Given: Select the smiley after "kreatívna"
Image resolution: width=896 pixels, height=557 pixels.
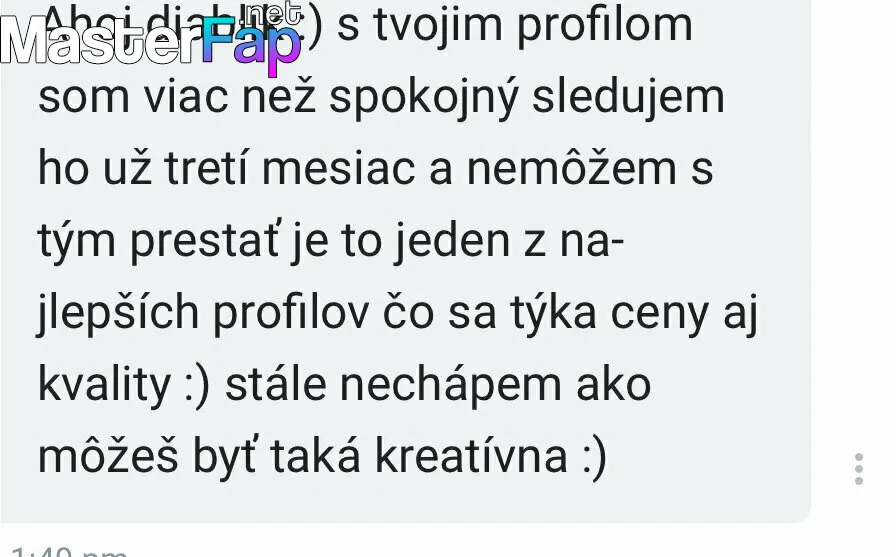Looking at the screenshot, I should [x=594, y=457].
